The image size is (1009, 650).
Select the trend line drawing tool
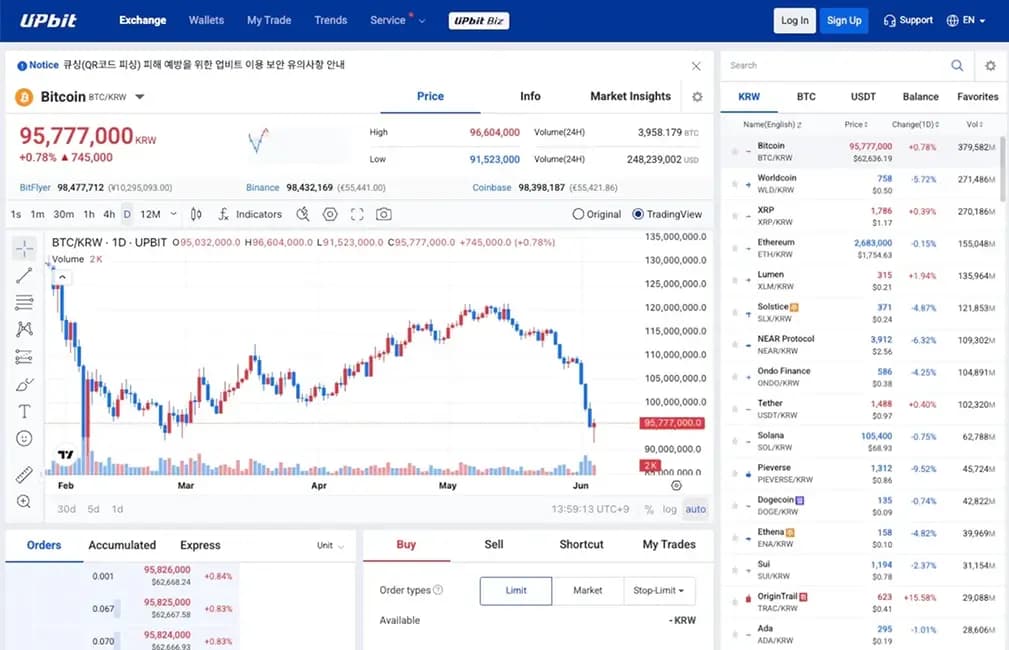tap(24, 275)
